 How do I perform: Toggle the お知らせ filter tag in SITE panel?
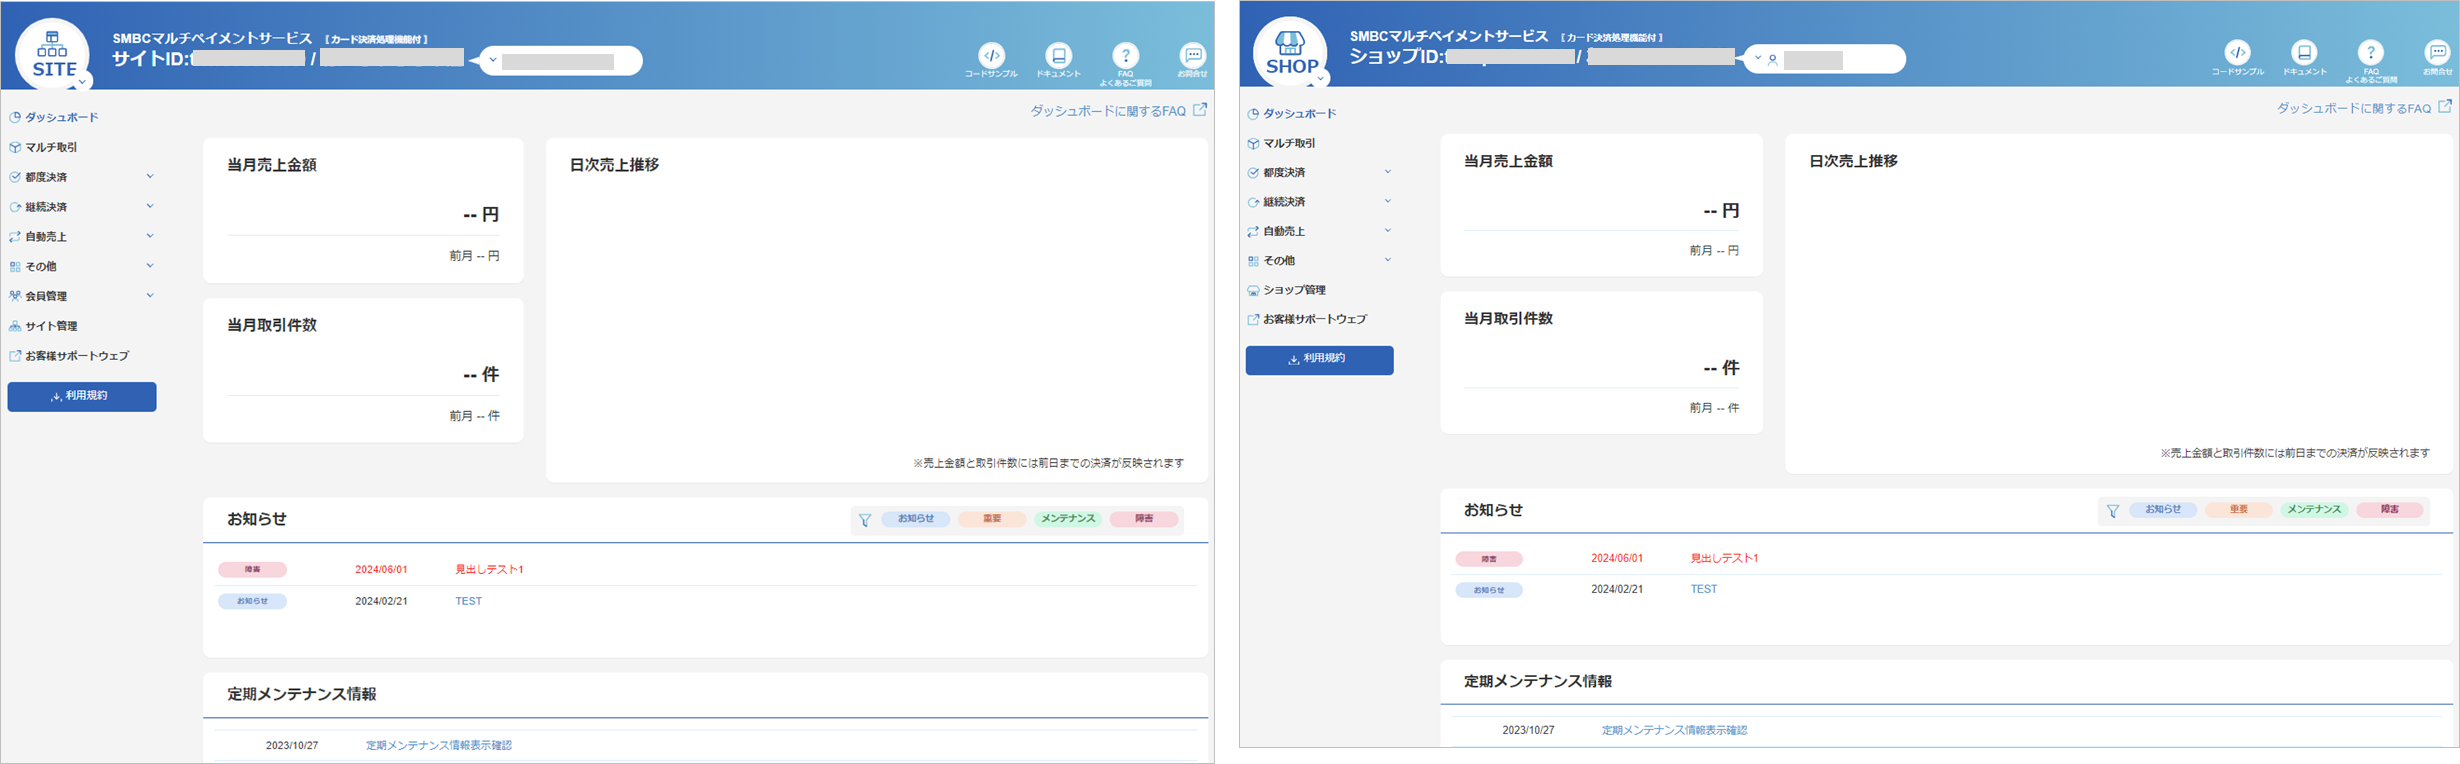click(x=916, y=519)
